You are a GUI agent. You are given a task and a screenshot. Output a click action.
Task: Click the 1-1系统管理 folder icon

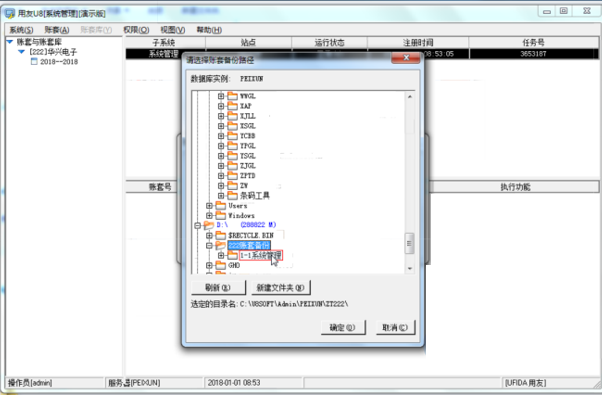[x=232, y=255]
